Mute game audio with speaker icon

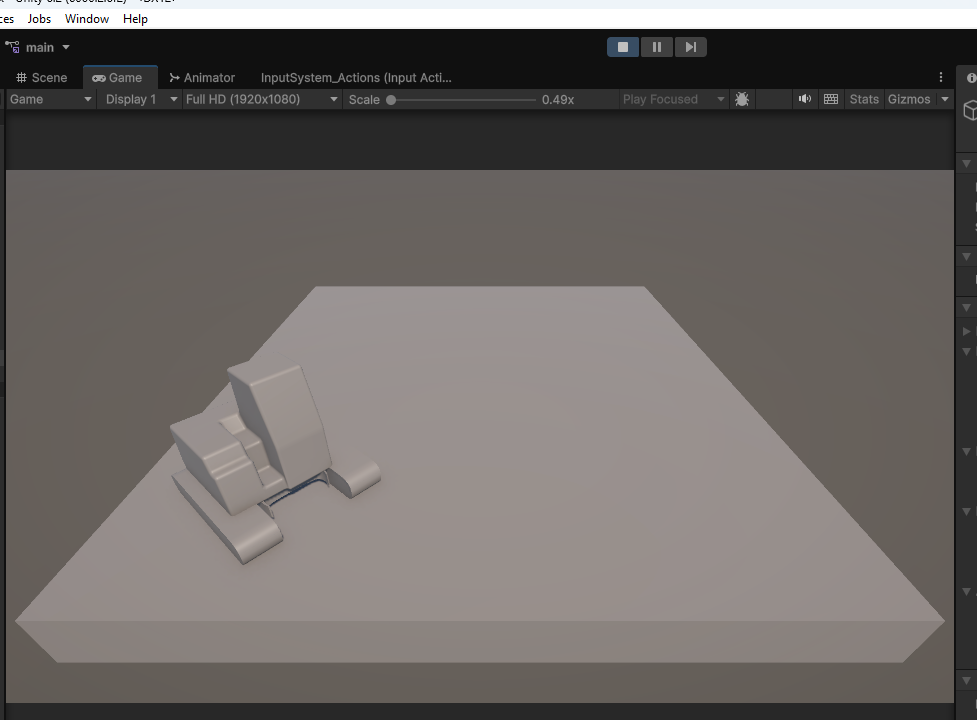tap(805, 99)
